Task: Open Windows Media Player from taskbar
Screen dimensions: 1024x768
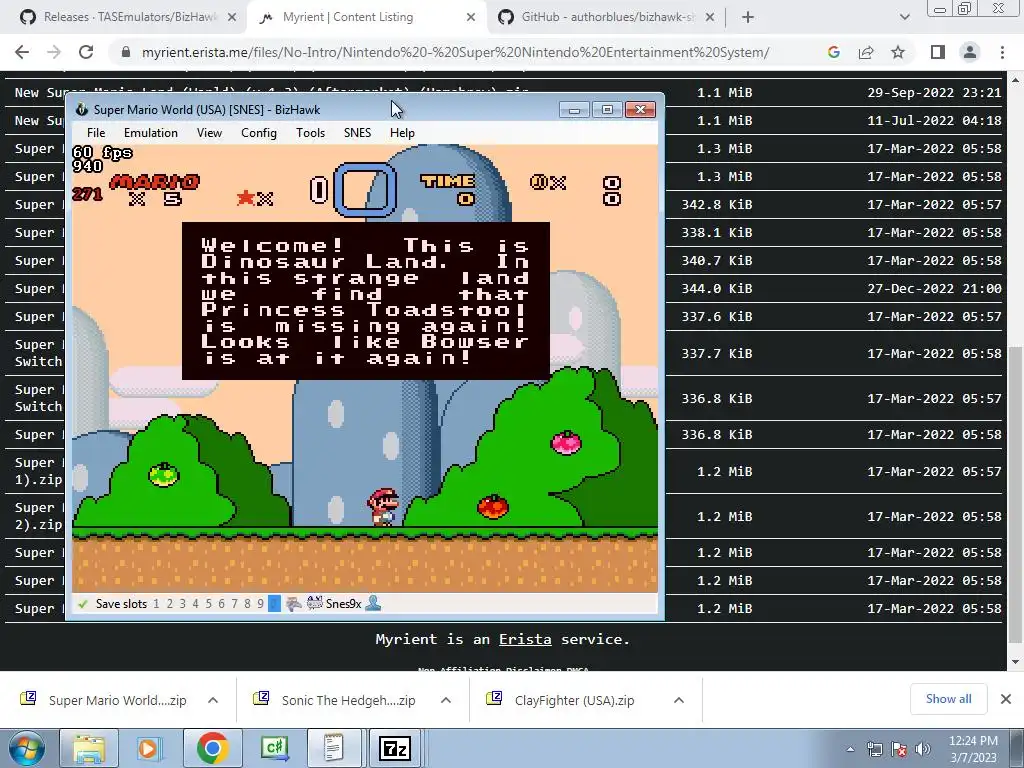Action: coord(150,748)
